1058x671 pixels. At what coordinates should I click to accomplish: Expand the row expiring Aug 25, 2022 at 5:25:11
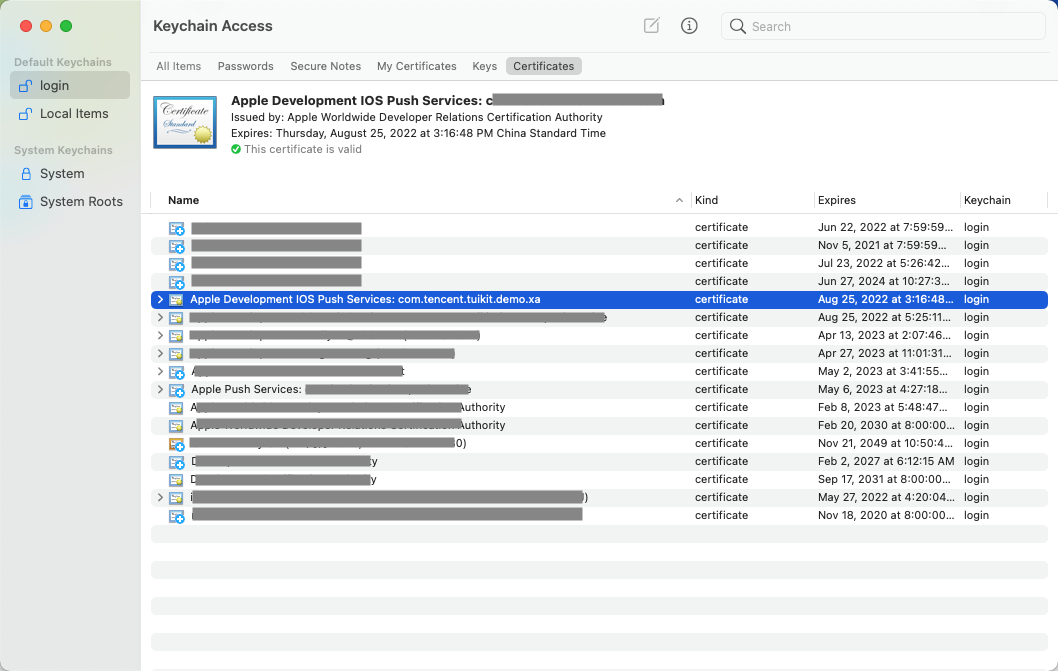pos(160,317)
